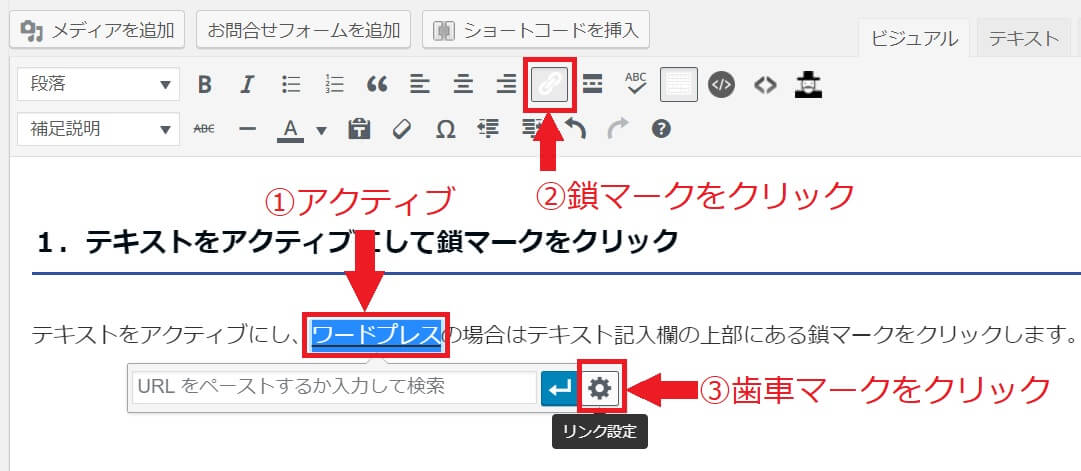The image size is (1081, 471).
Task: Clear formatting with the eraser icon
Action: pos(402,129)
